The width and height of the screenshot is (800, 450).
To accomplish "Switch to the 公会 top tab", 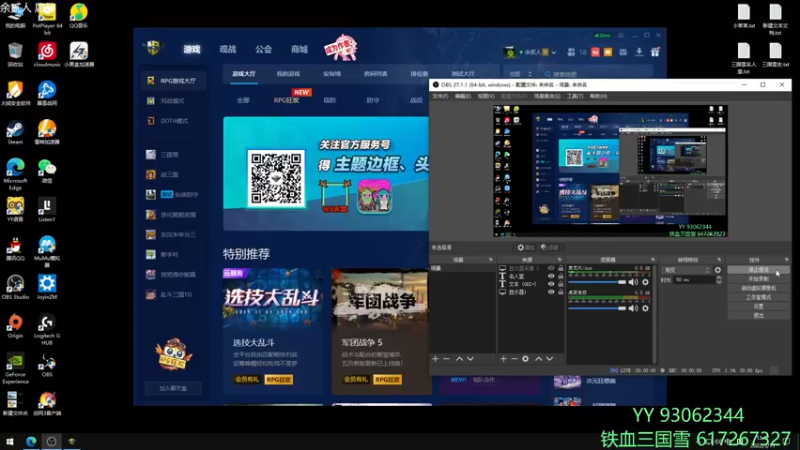I will (263, 49).
